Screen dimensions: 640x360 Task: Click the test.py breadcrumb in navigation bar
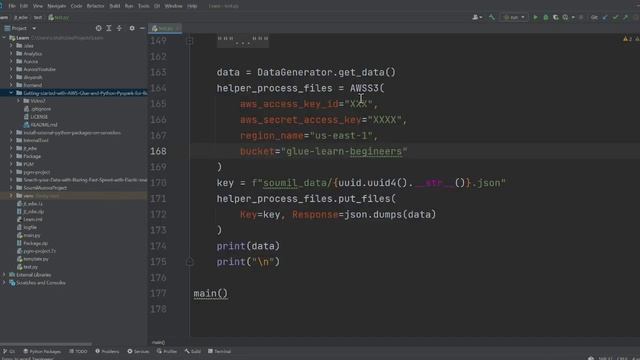pyautogui.click(x=59, y=18)
